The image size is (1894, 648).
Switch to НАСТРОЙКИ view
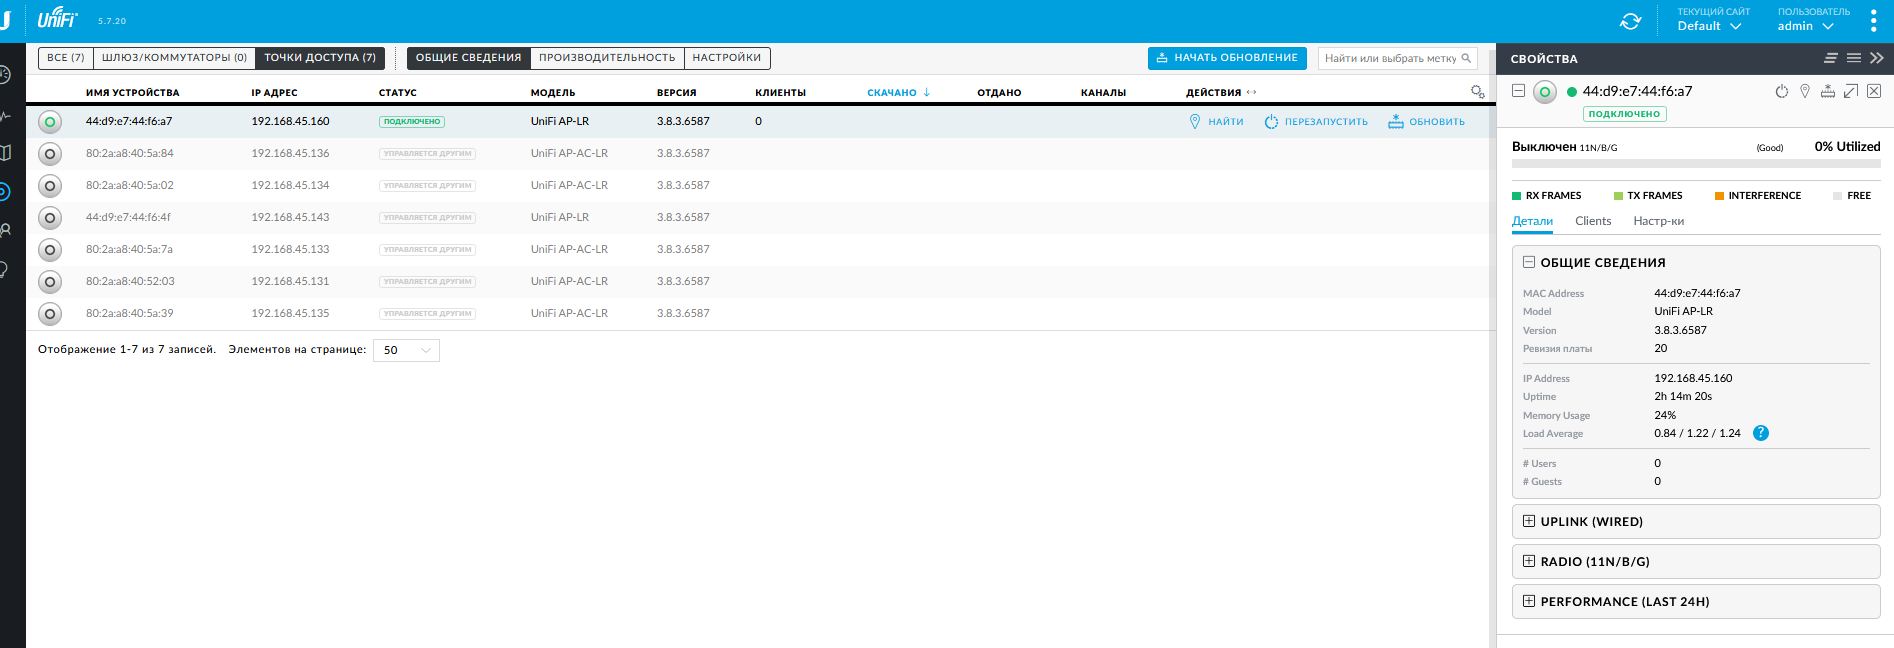(727, 58)
